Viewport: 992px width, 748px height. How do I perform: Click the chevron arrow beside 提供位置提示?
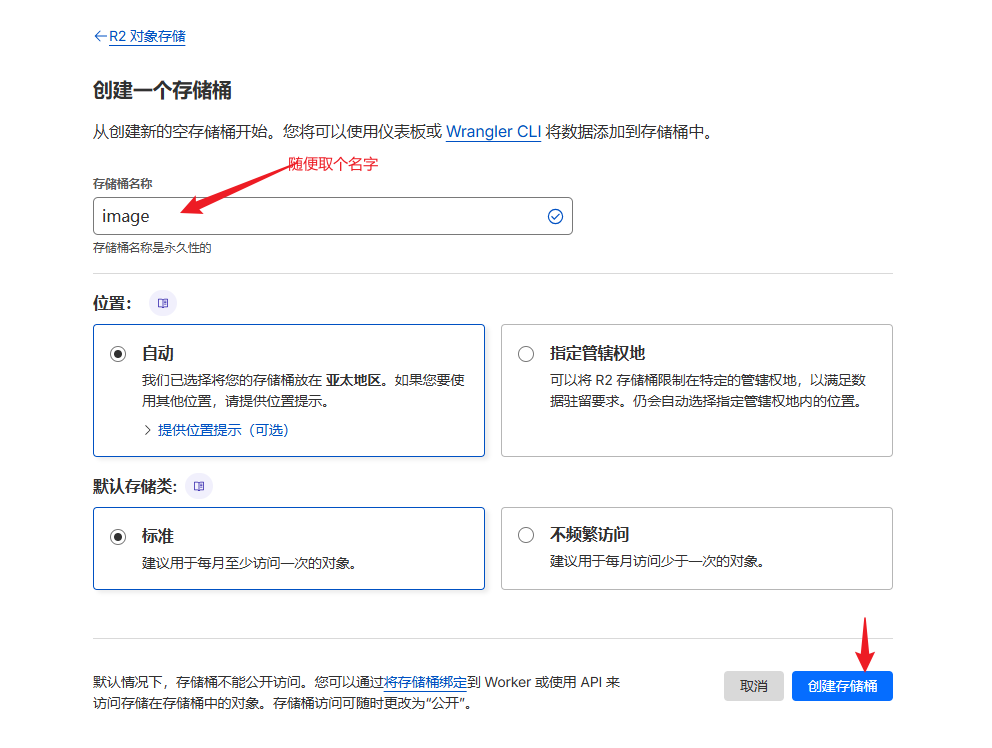click(x=148, y=430)
